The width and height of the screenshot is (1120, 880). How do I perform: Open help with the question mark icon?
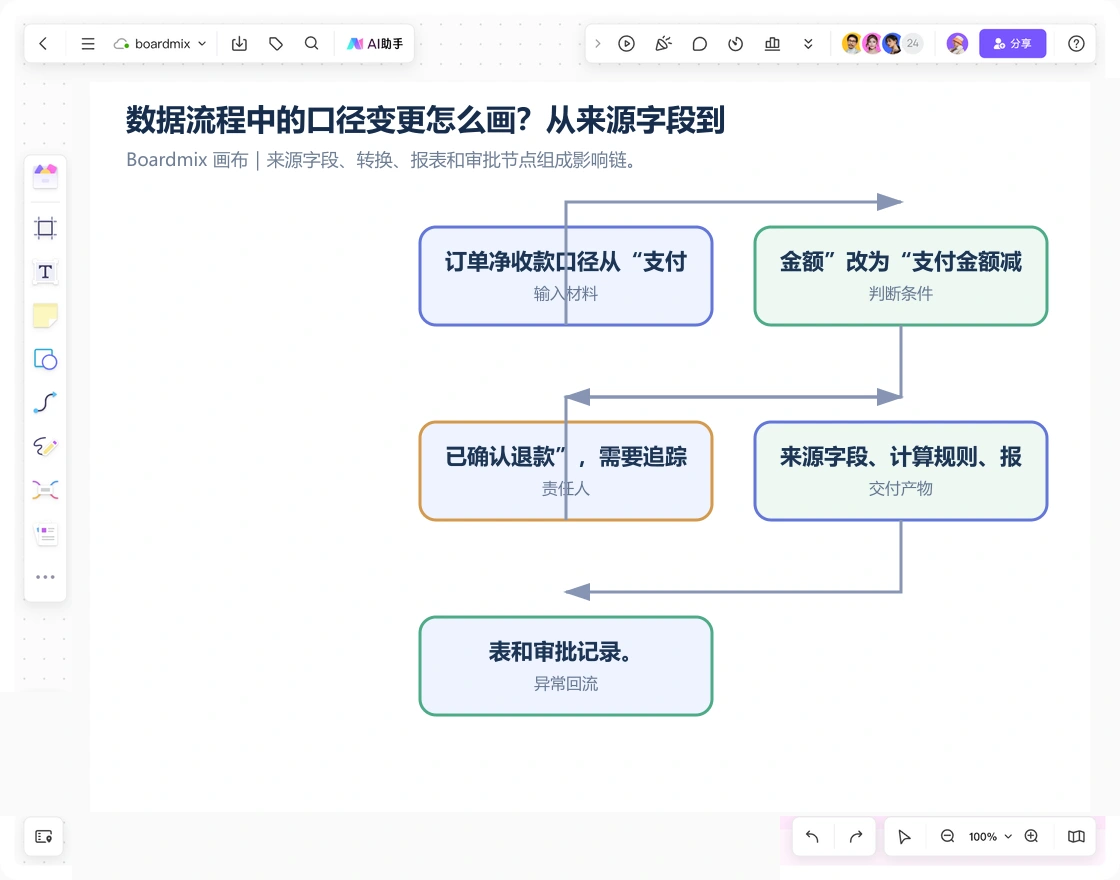click(x=1076, y=44)
